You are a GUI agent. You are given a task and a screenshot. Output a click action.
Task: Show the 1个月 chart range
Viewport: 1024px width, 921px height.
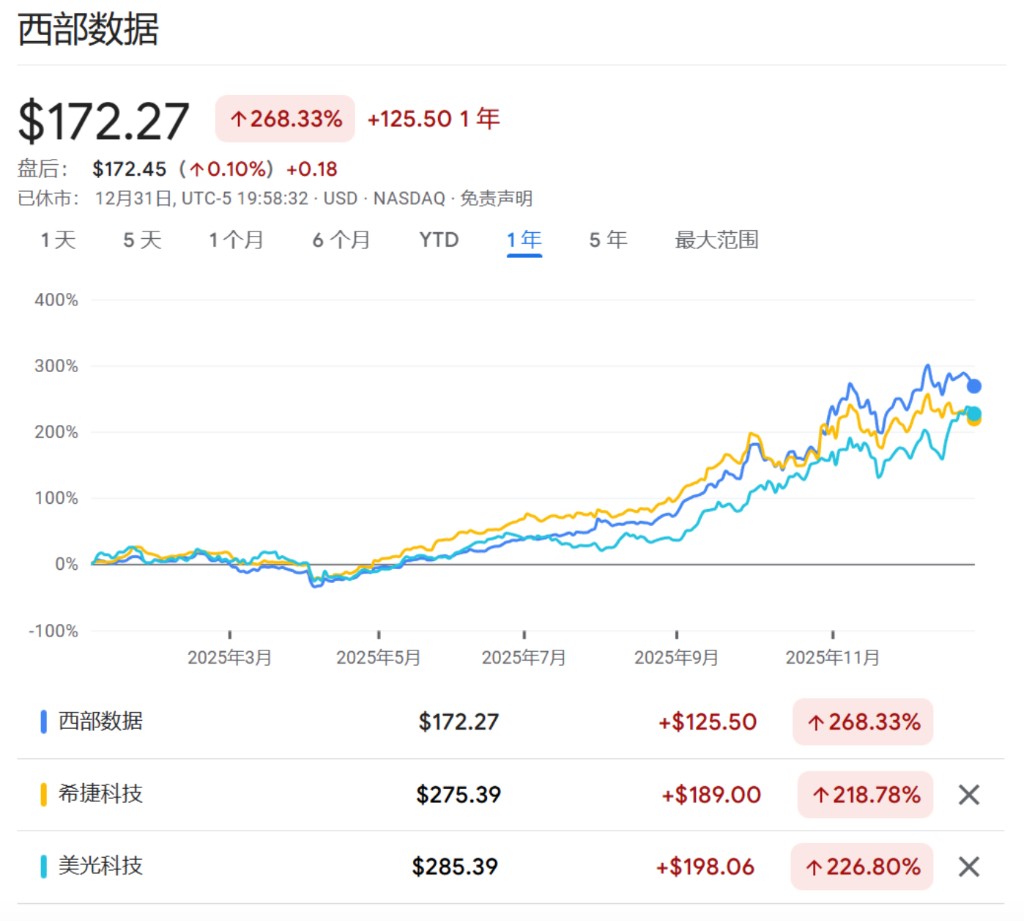(236, 240)
